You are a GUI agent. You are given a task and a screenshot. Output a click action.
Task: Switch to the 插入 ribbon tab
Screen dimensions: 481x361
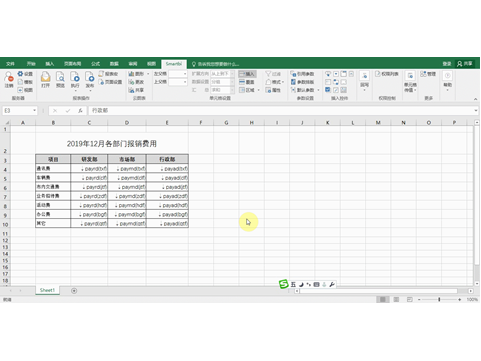tap(49, 64)
